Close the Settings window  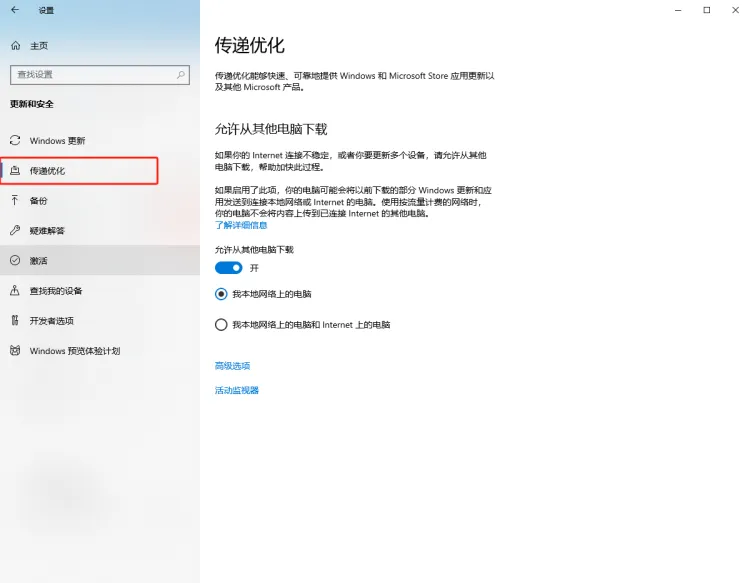pos(735,10)
